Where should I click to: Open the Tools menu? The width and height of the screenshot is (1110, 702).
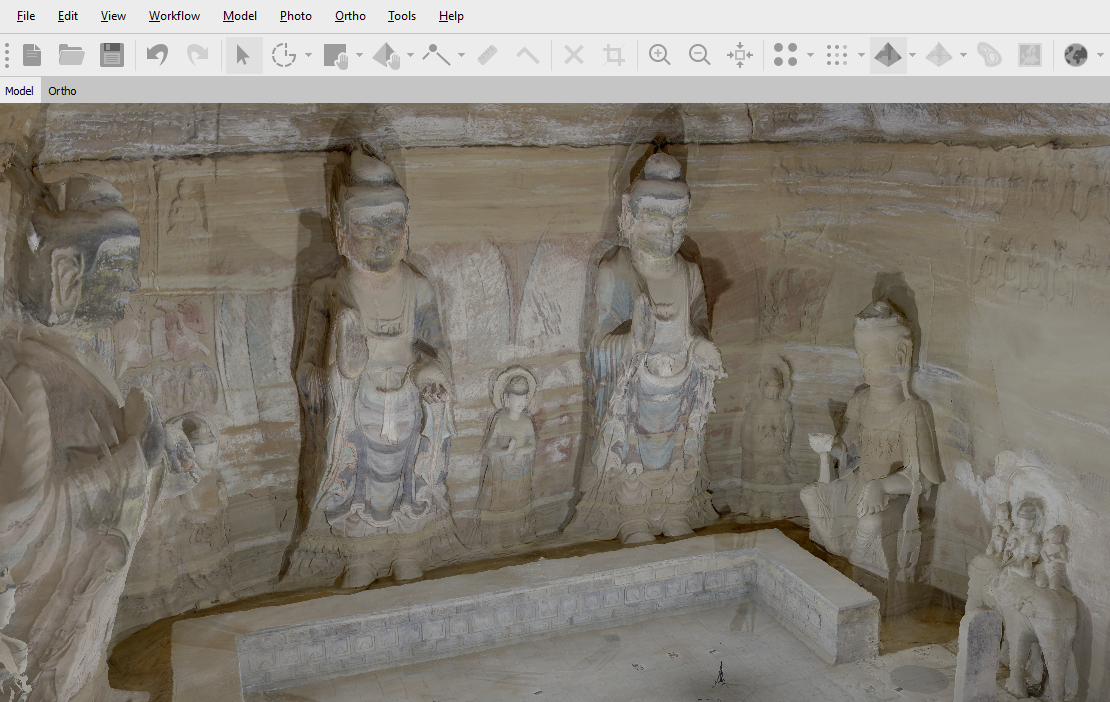402,16
